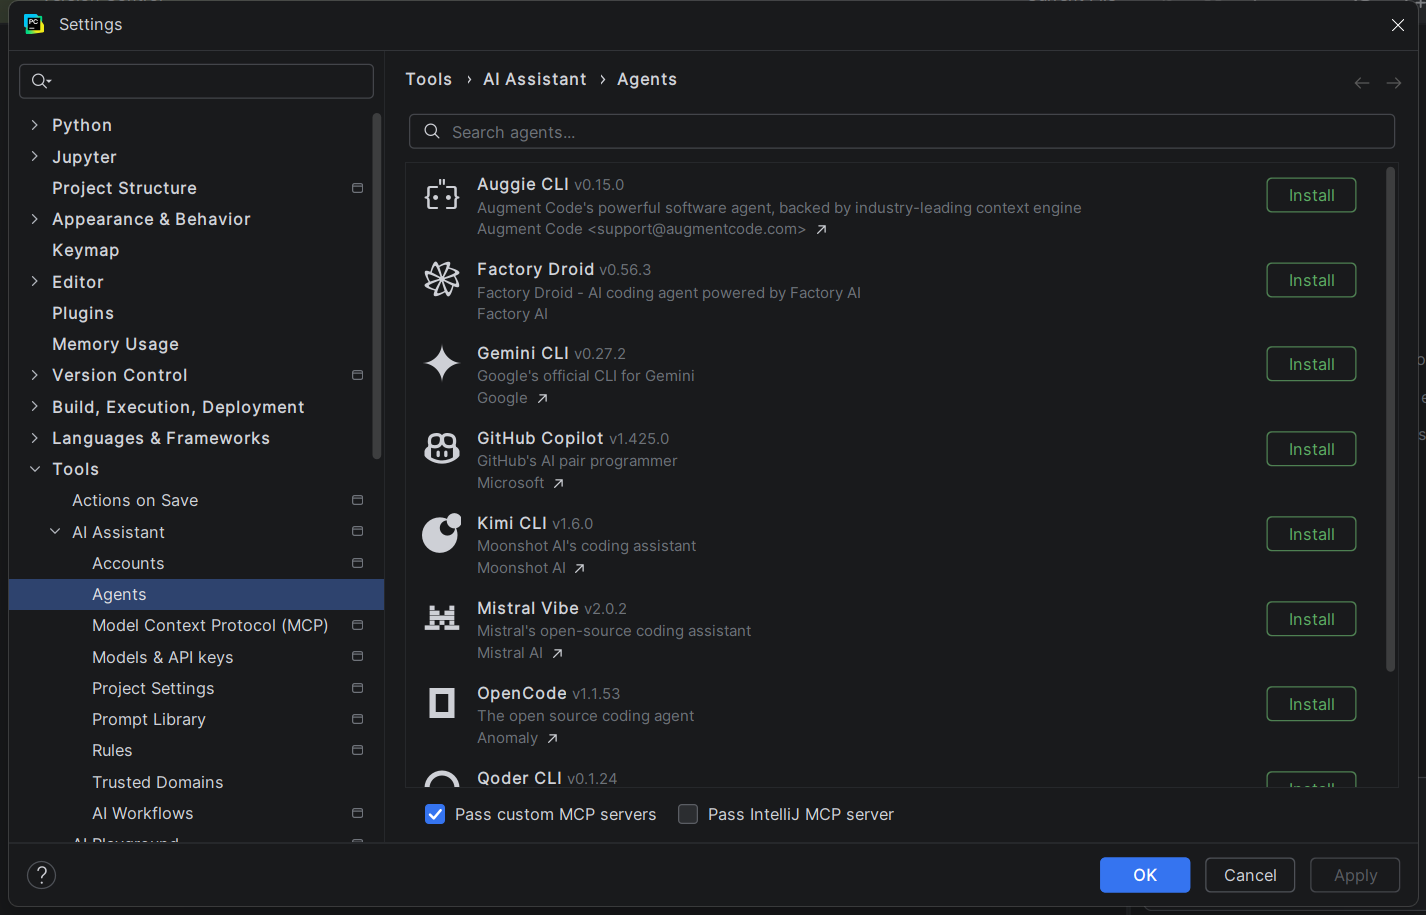Image resolution: width=1426 pixels, height=915 pixels.
Task: Expand Appearance & Behavior section
Action: click(35, 219)
